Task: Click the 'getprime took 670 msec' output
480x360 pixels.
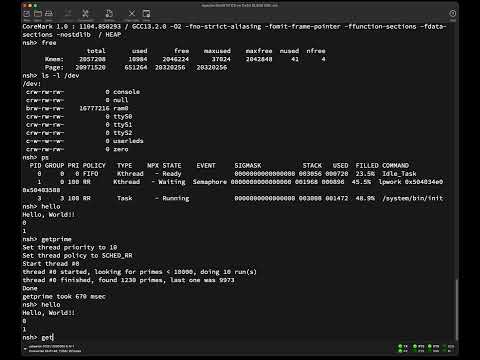Action: point(64,296)
